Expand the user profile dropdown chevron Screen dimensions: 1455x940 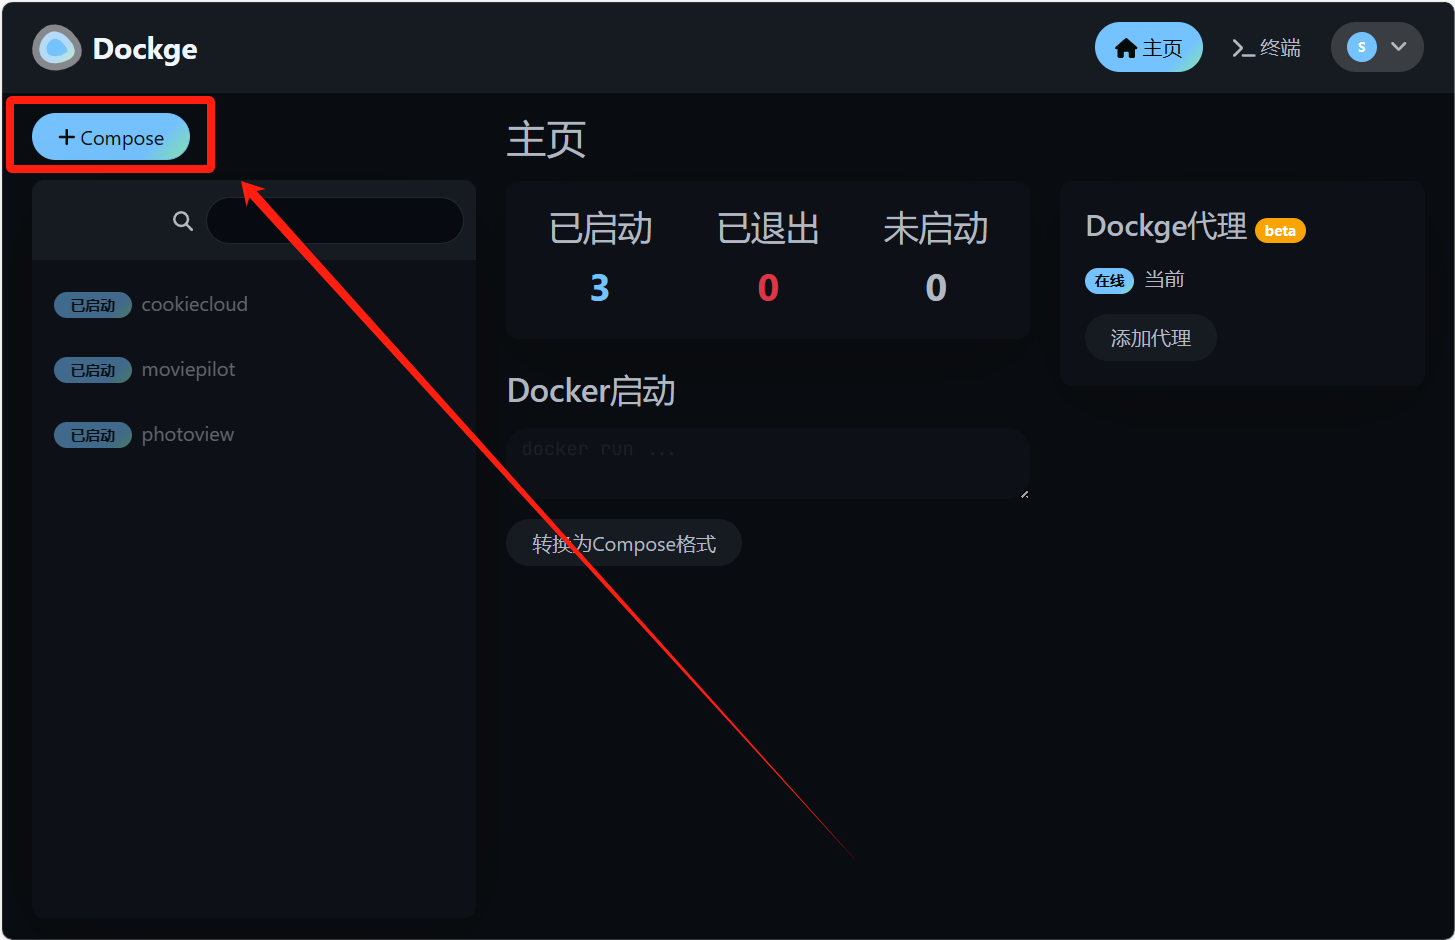[1399, 47]
